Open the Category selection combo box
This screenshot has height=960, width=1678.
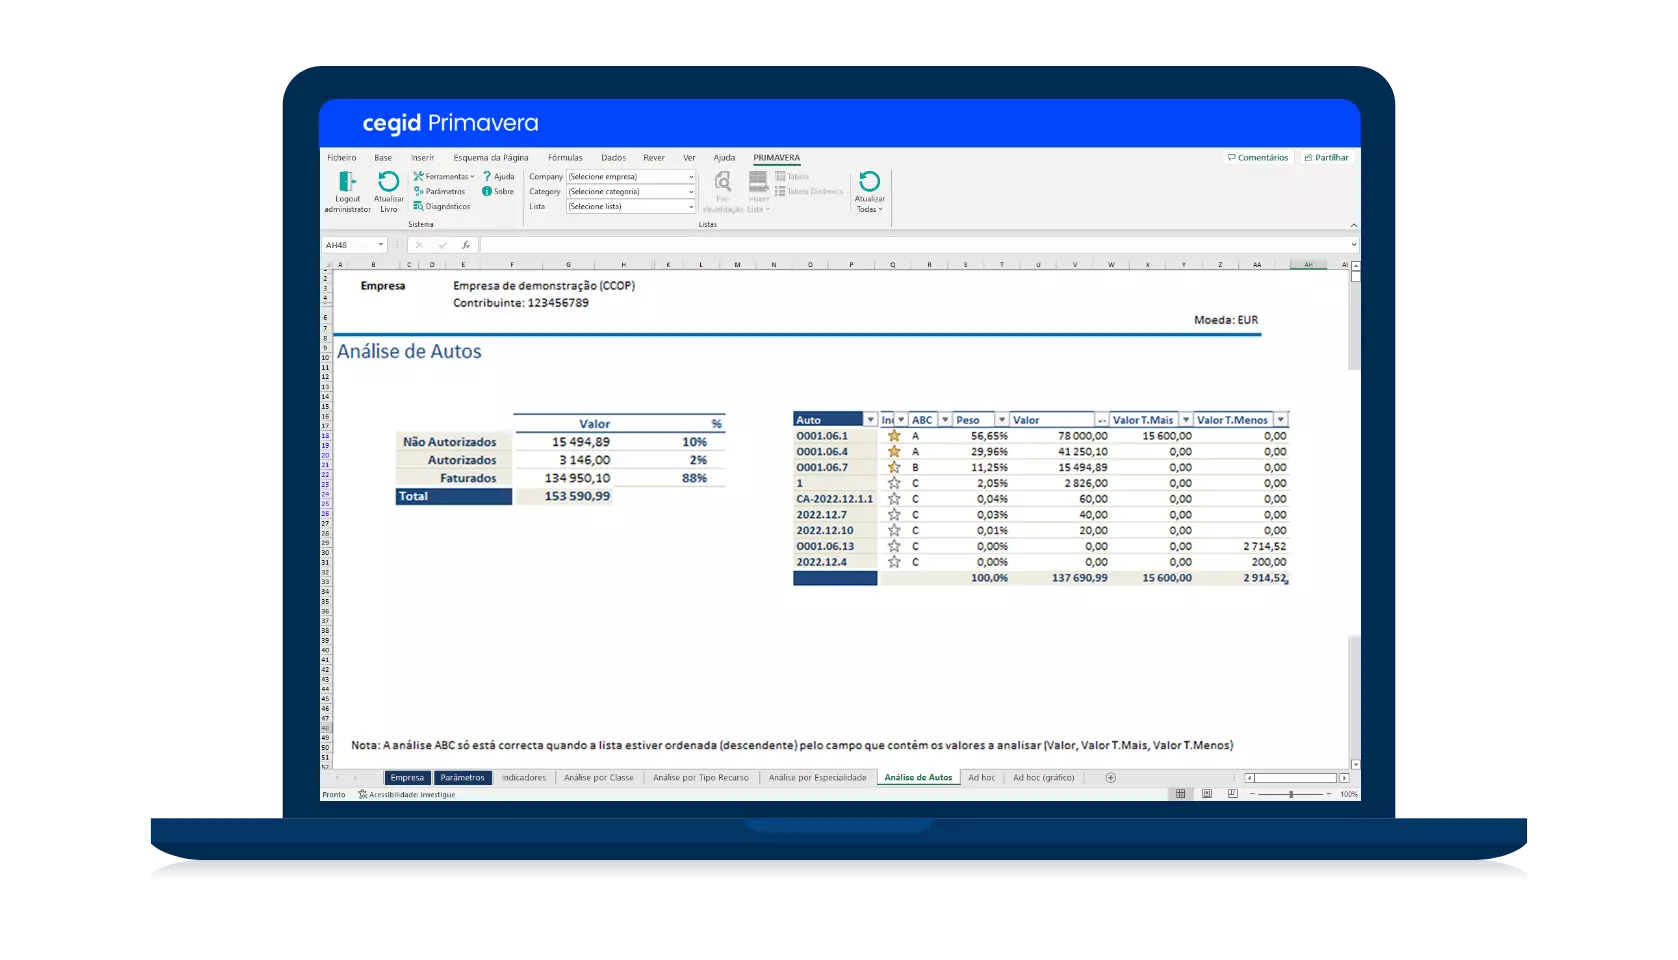631,192
